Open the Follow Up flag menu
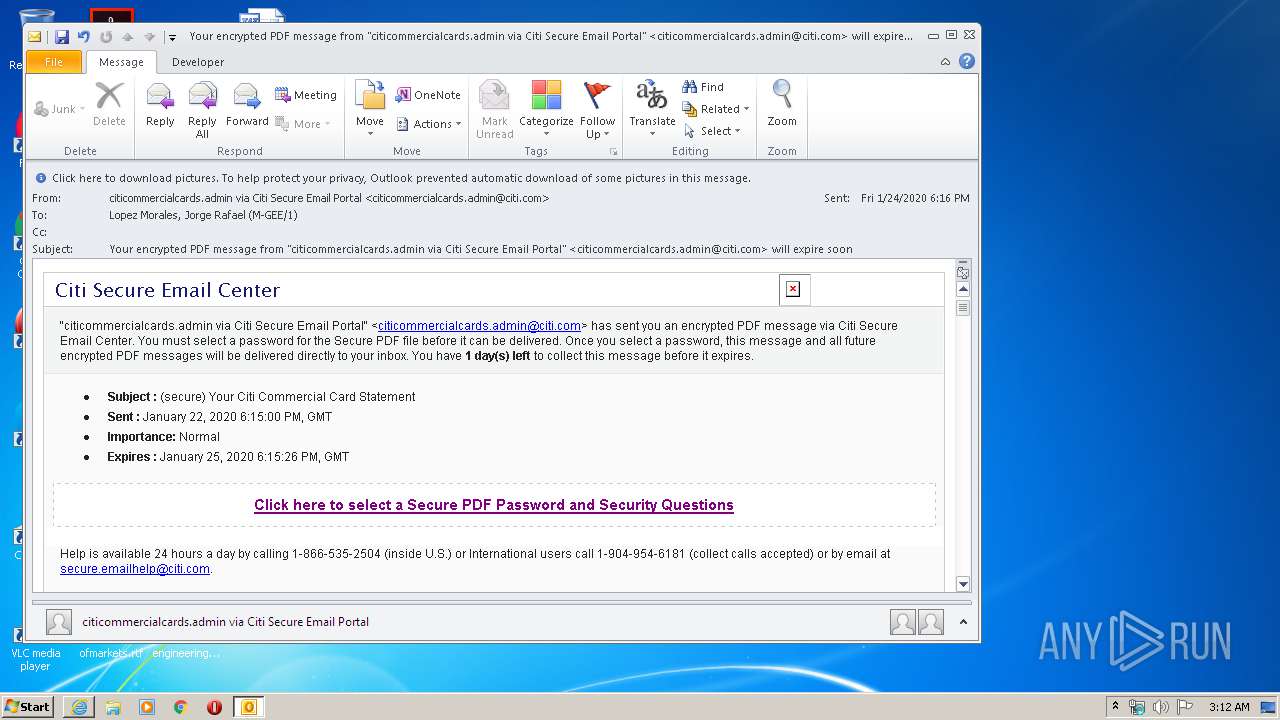This screenshot has height=720, width=1280. (x=597, y=110)
